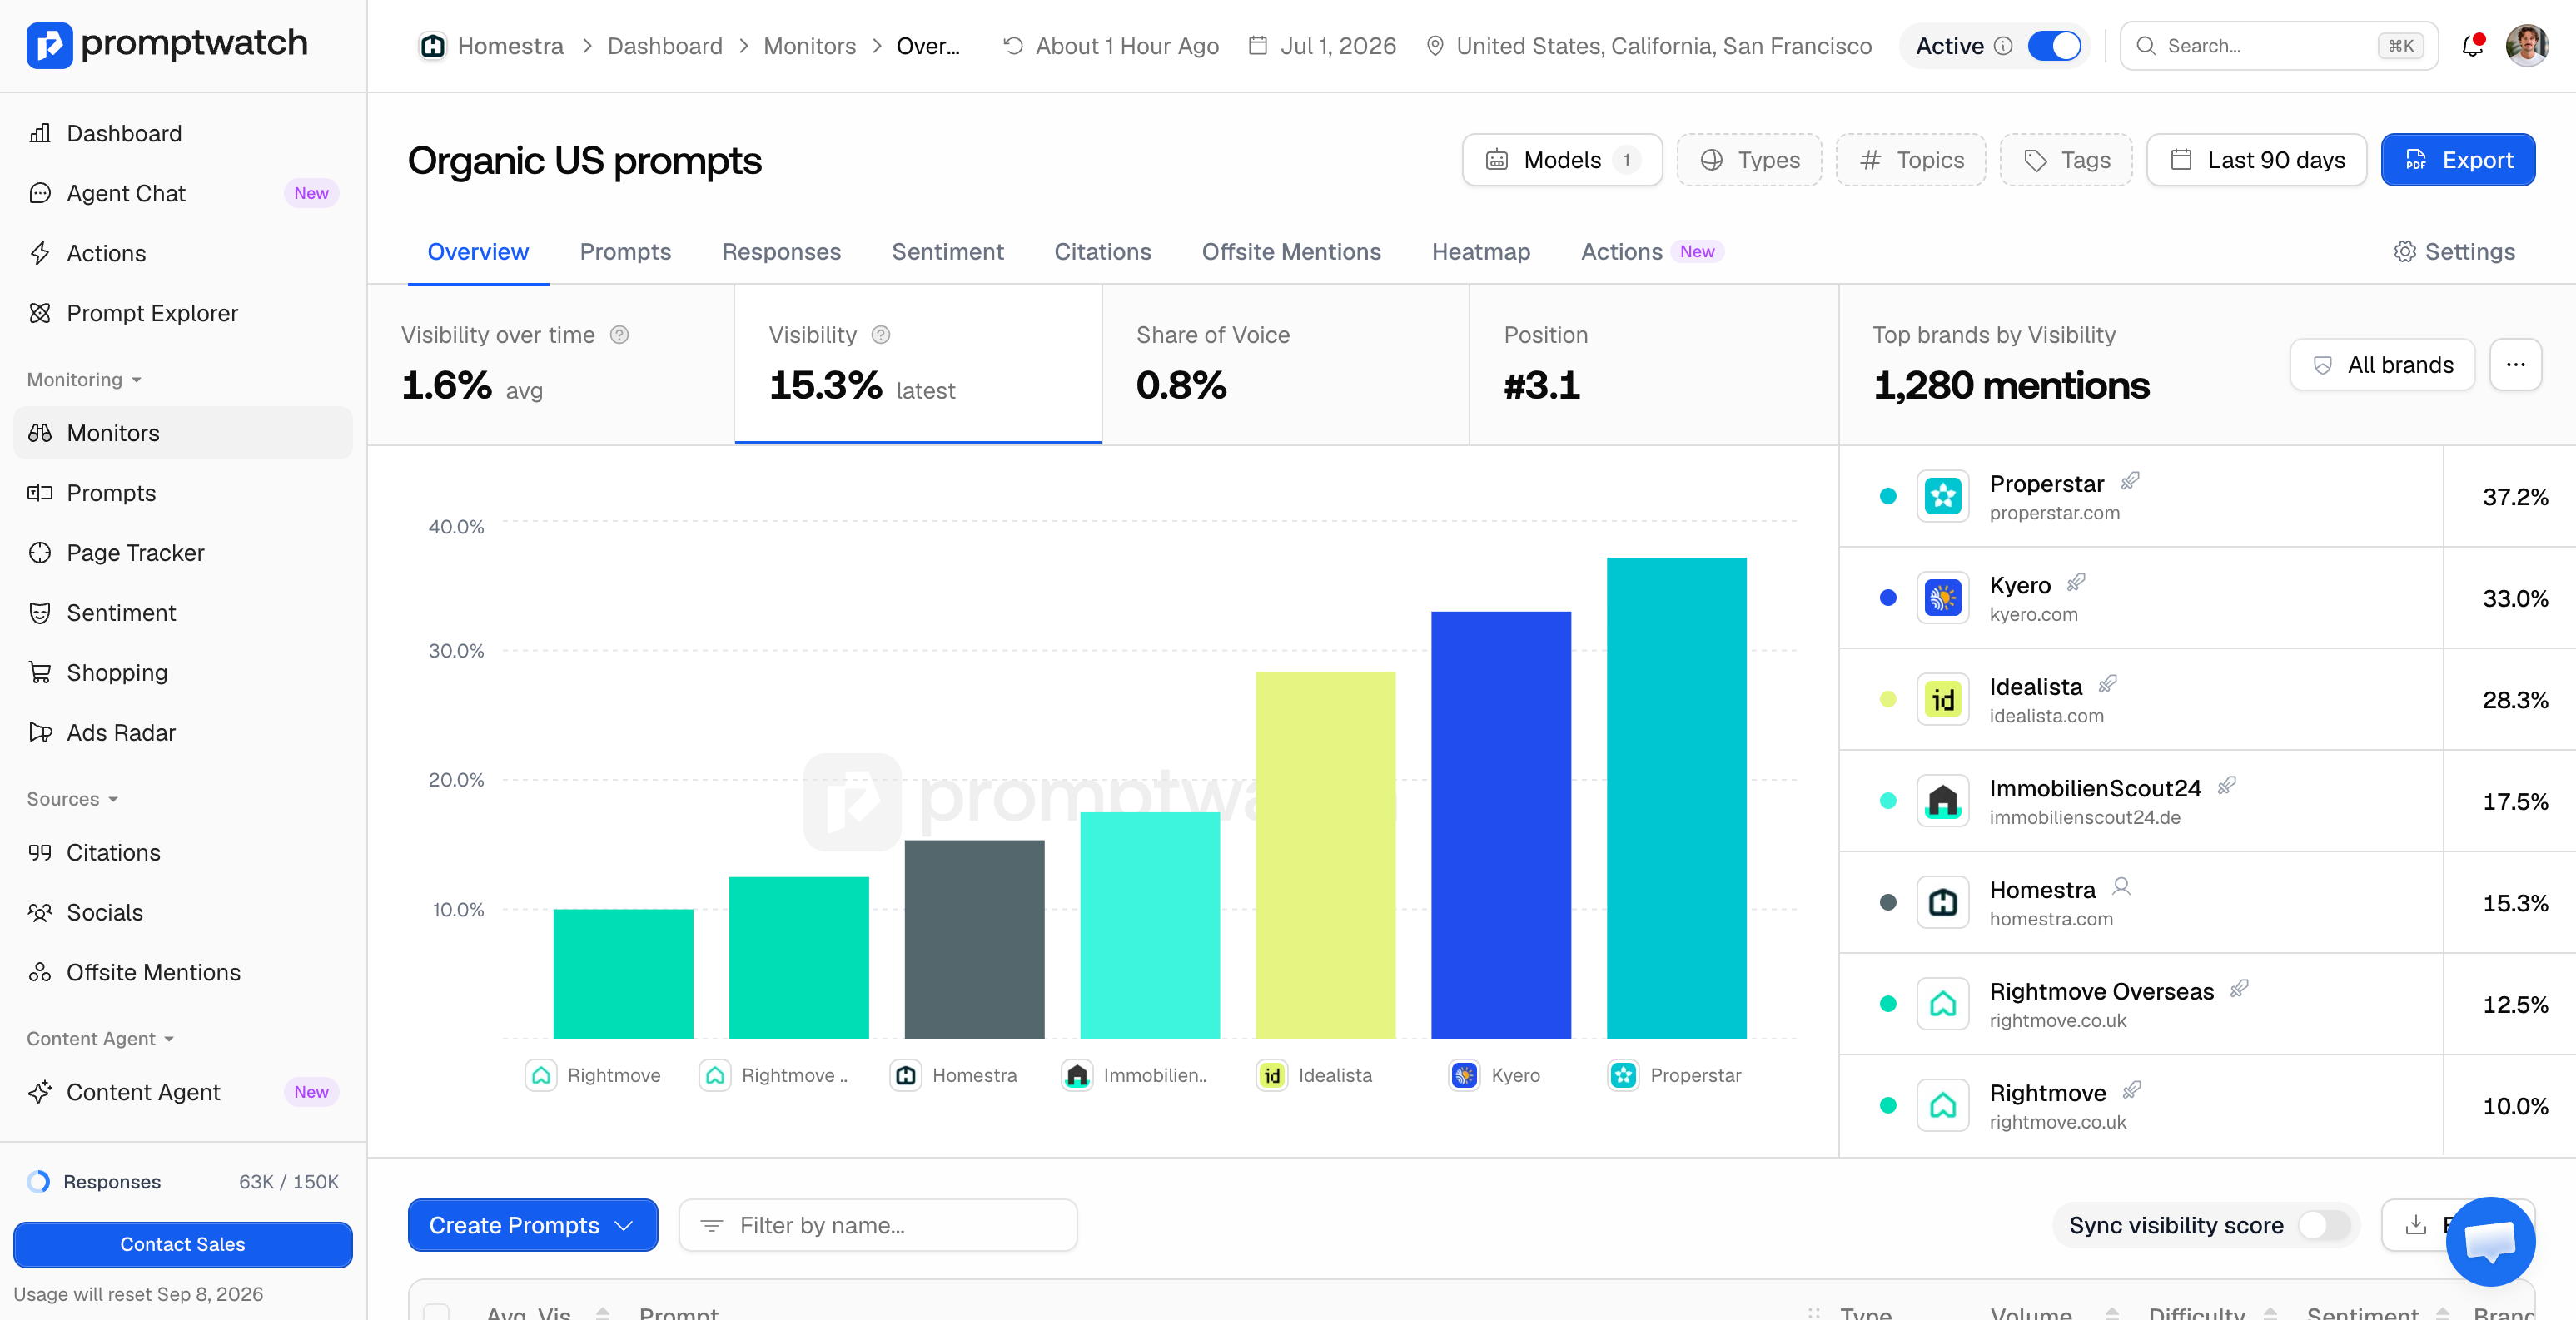The height and width of the screenshot is (1320, 2576).
Task: Switch to the Responses tab
Action: (x=781, y=252)
